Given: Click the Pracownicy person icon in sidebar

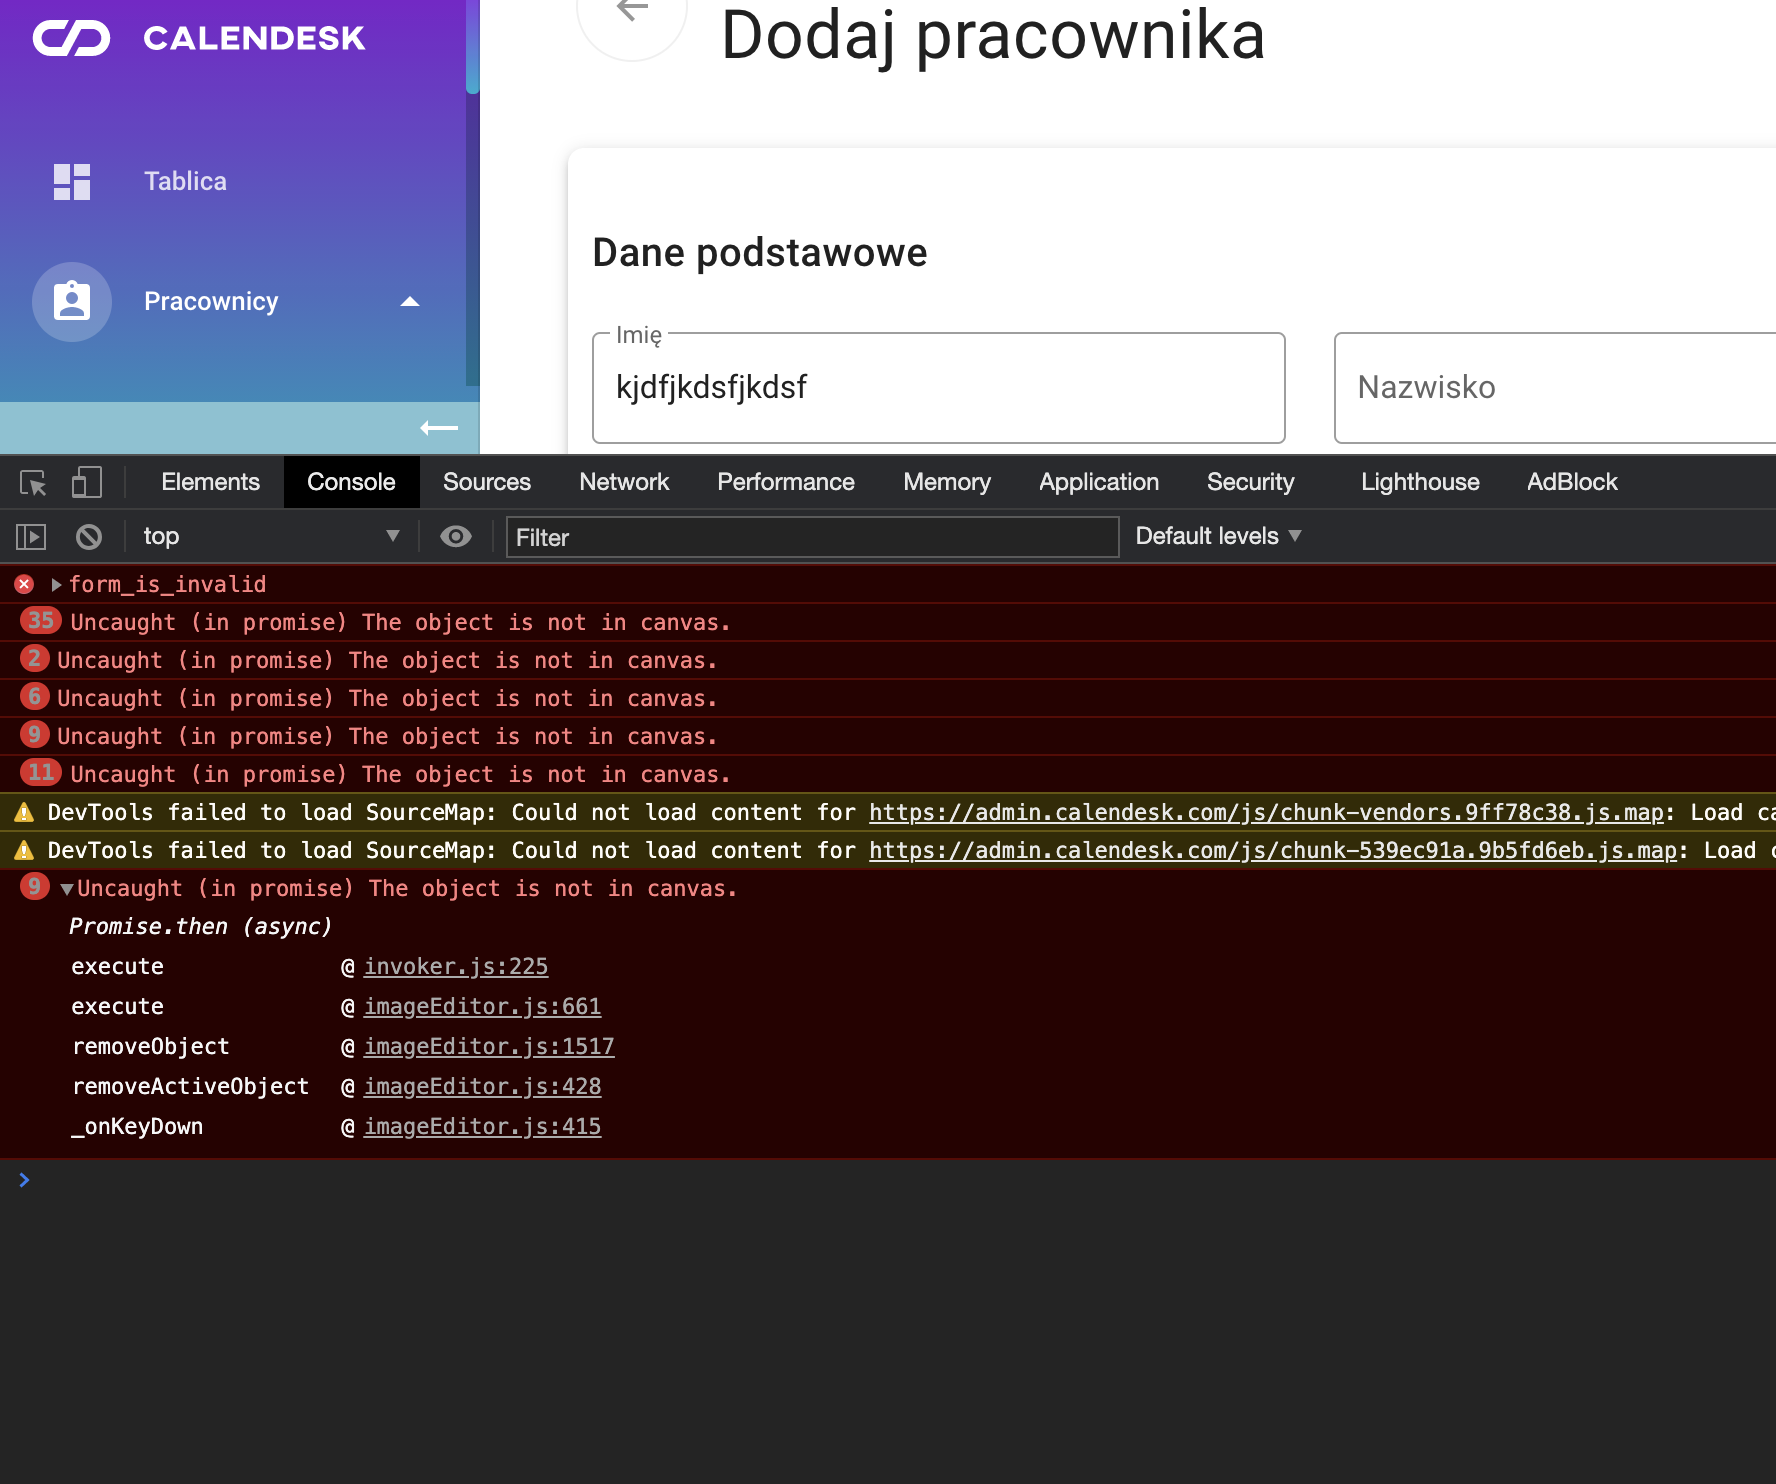Looking at the screenshot, I should tap(71, 302).
